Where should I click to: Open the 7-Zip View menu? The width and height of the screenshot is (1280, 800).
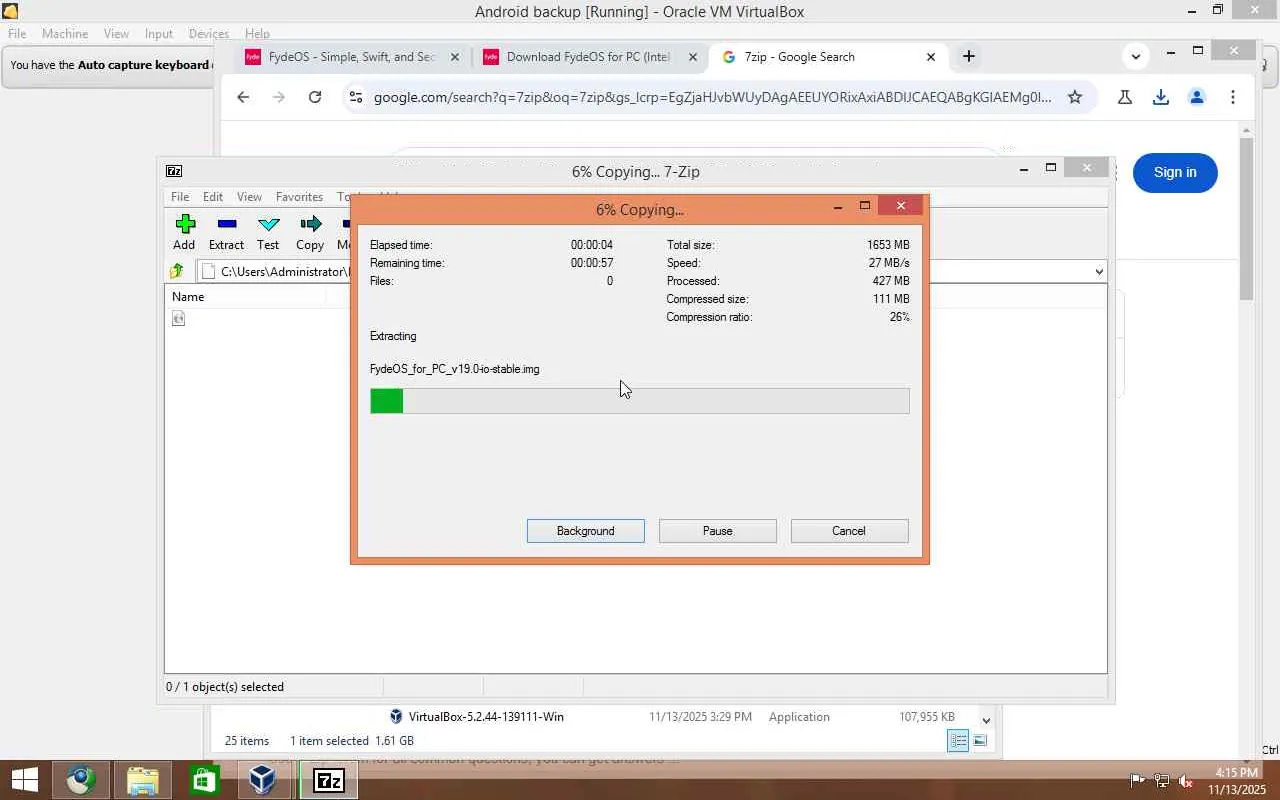pos(249,197)
